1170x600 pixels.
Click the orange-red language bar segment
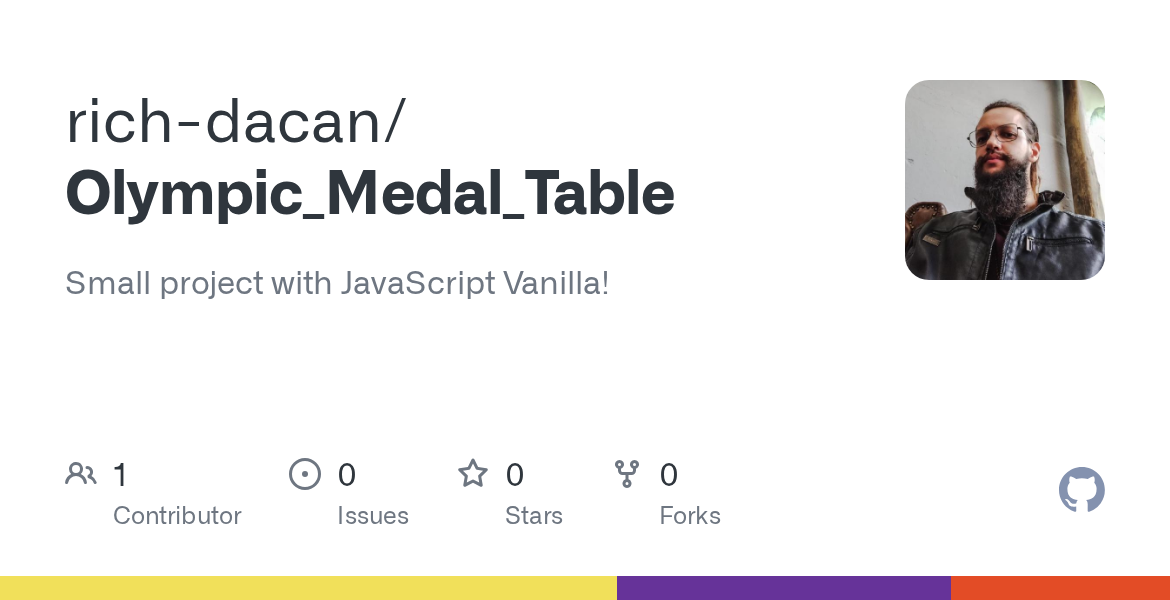[1060, 588]
